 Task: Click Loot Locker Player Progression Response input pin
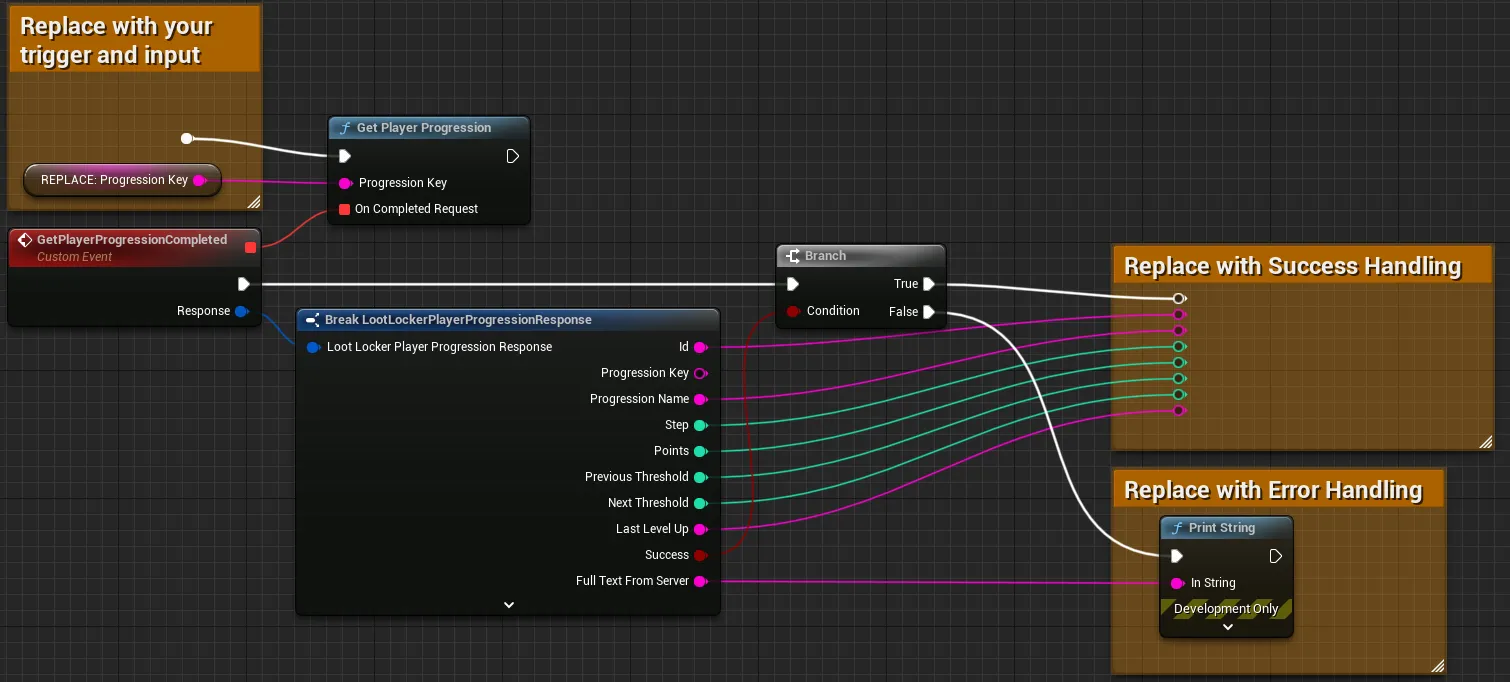point(313,347)
